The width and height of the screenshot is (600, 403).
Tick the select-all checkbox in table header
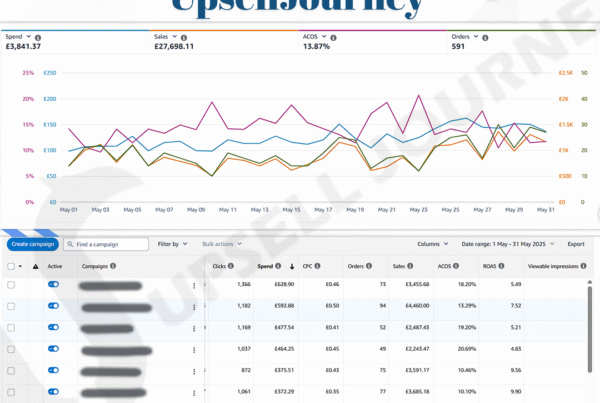tap(11, 266)
